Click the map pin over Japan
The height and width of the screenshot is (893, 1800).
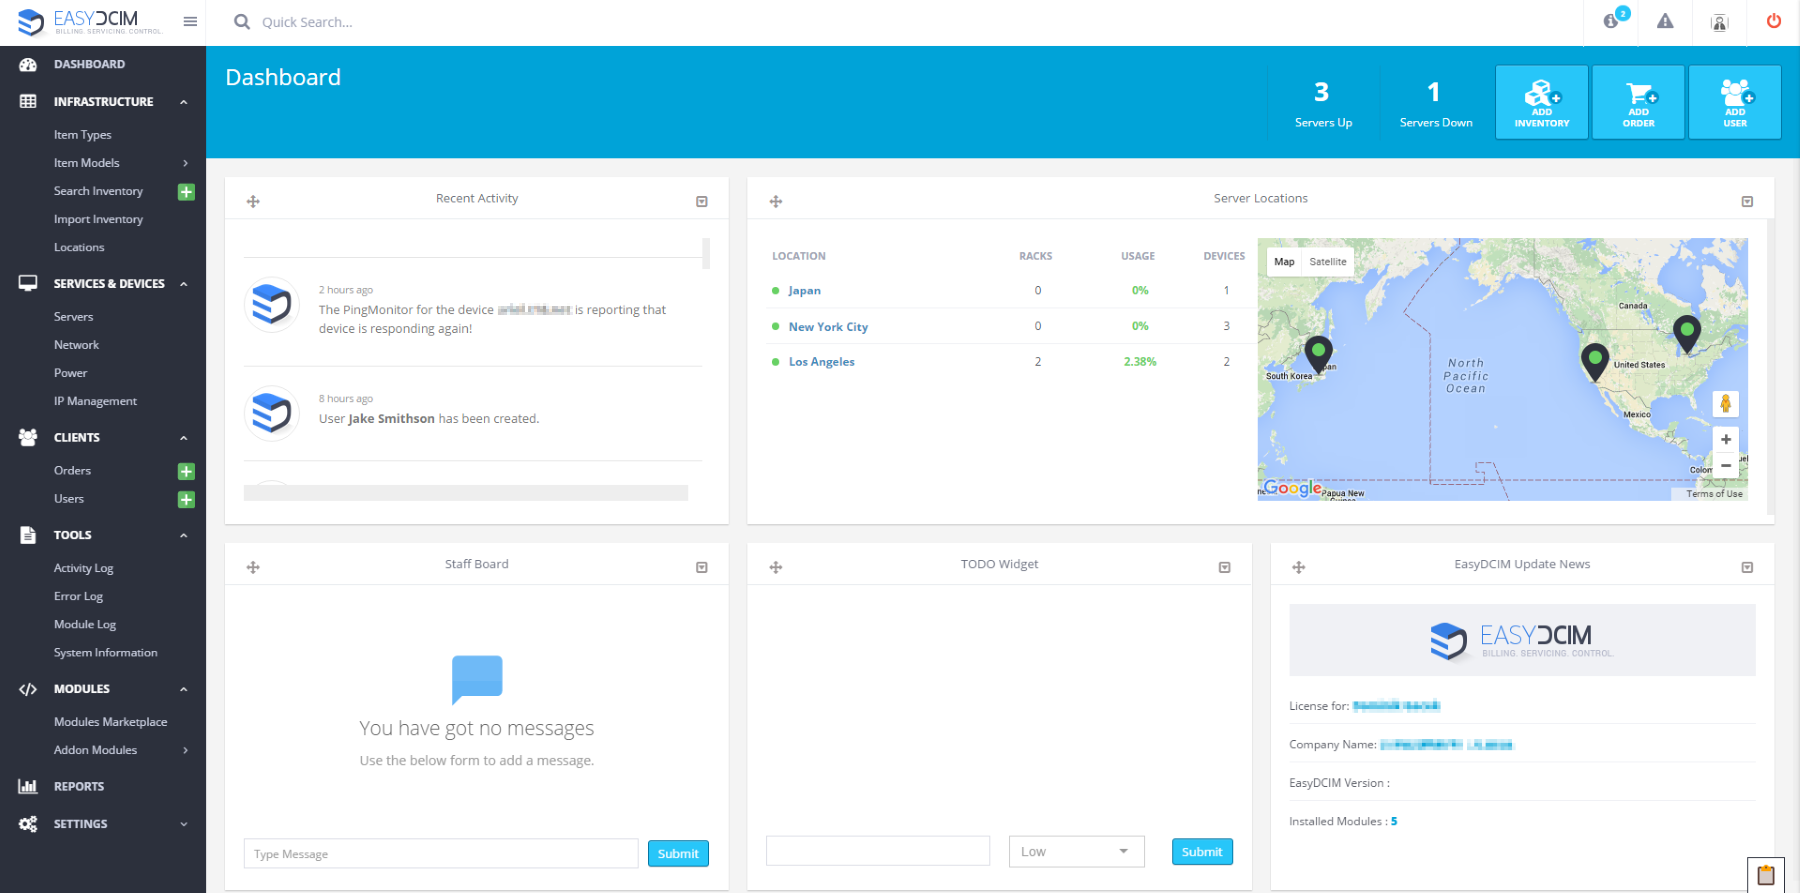[x=1319, y=354]
